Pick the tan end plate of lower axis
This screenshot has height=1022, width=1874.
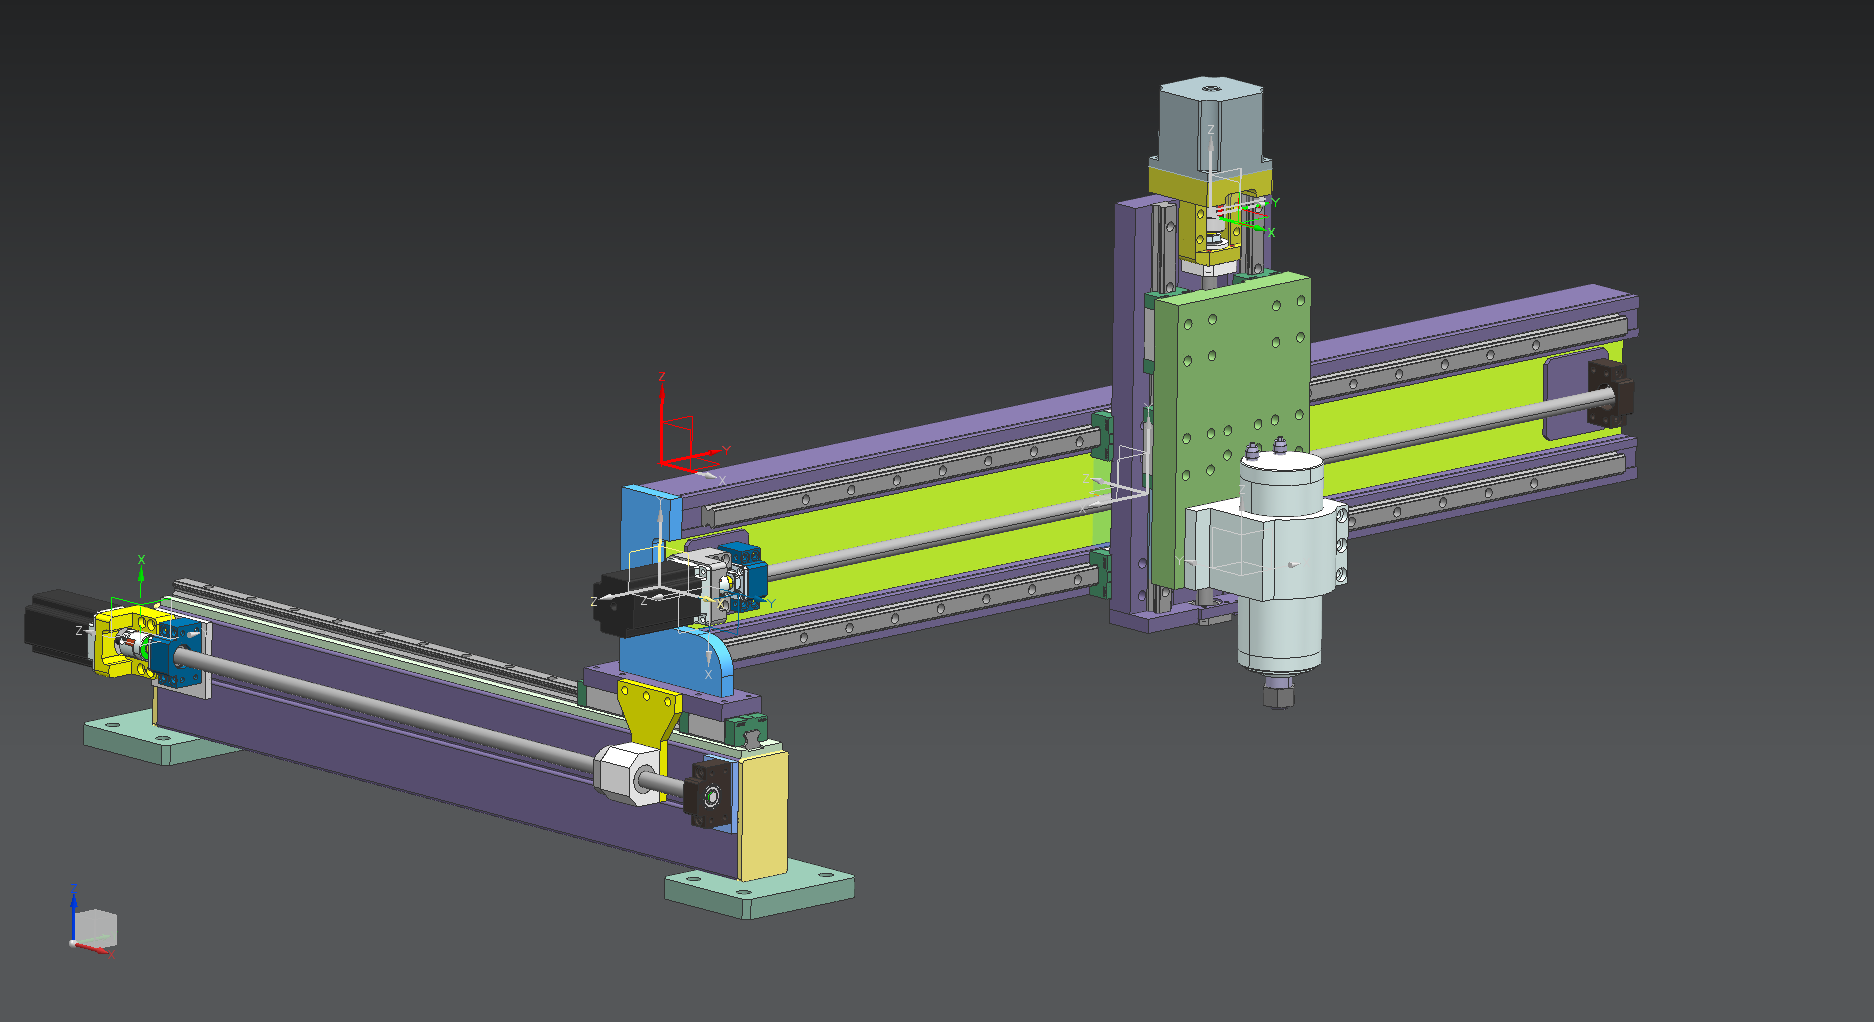coord(763,815)
